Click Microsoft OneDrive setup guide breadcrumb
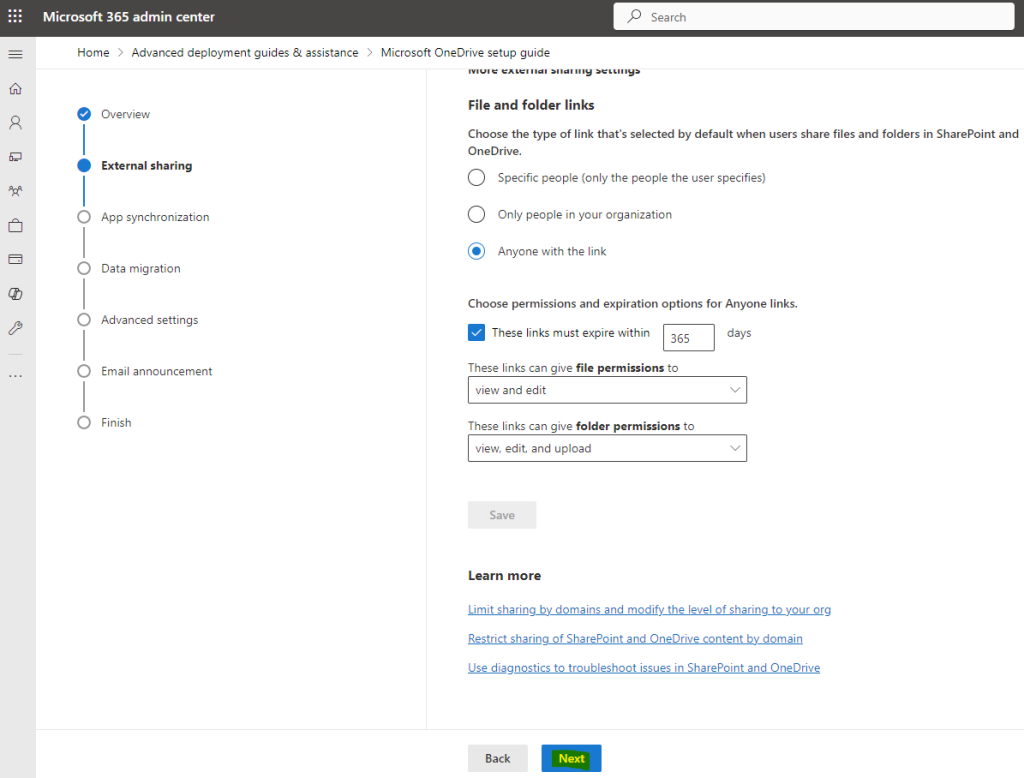This screenshot has width=1024, height=778. tap(465, 52)
